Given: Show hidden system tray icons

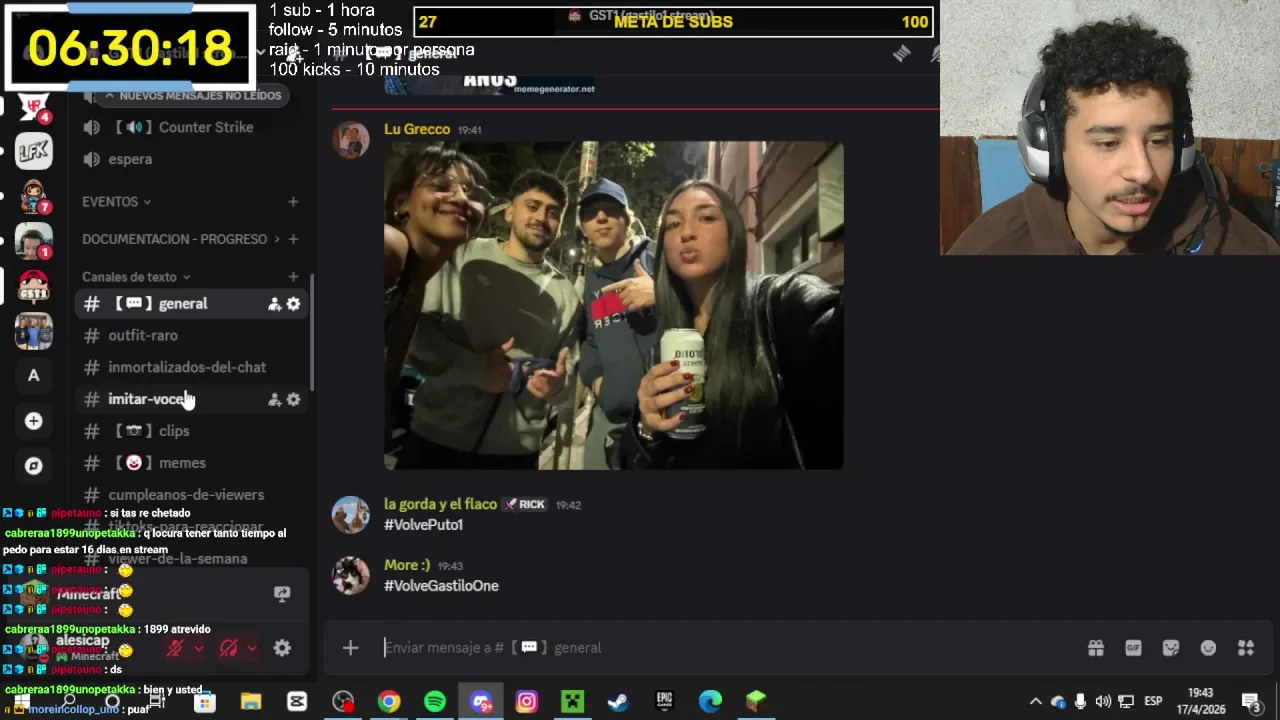Looking at the screenshot, I should [x=1036, y=702].
